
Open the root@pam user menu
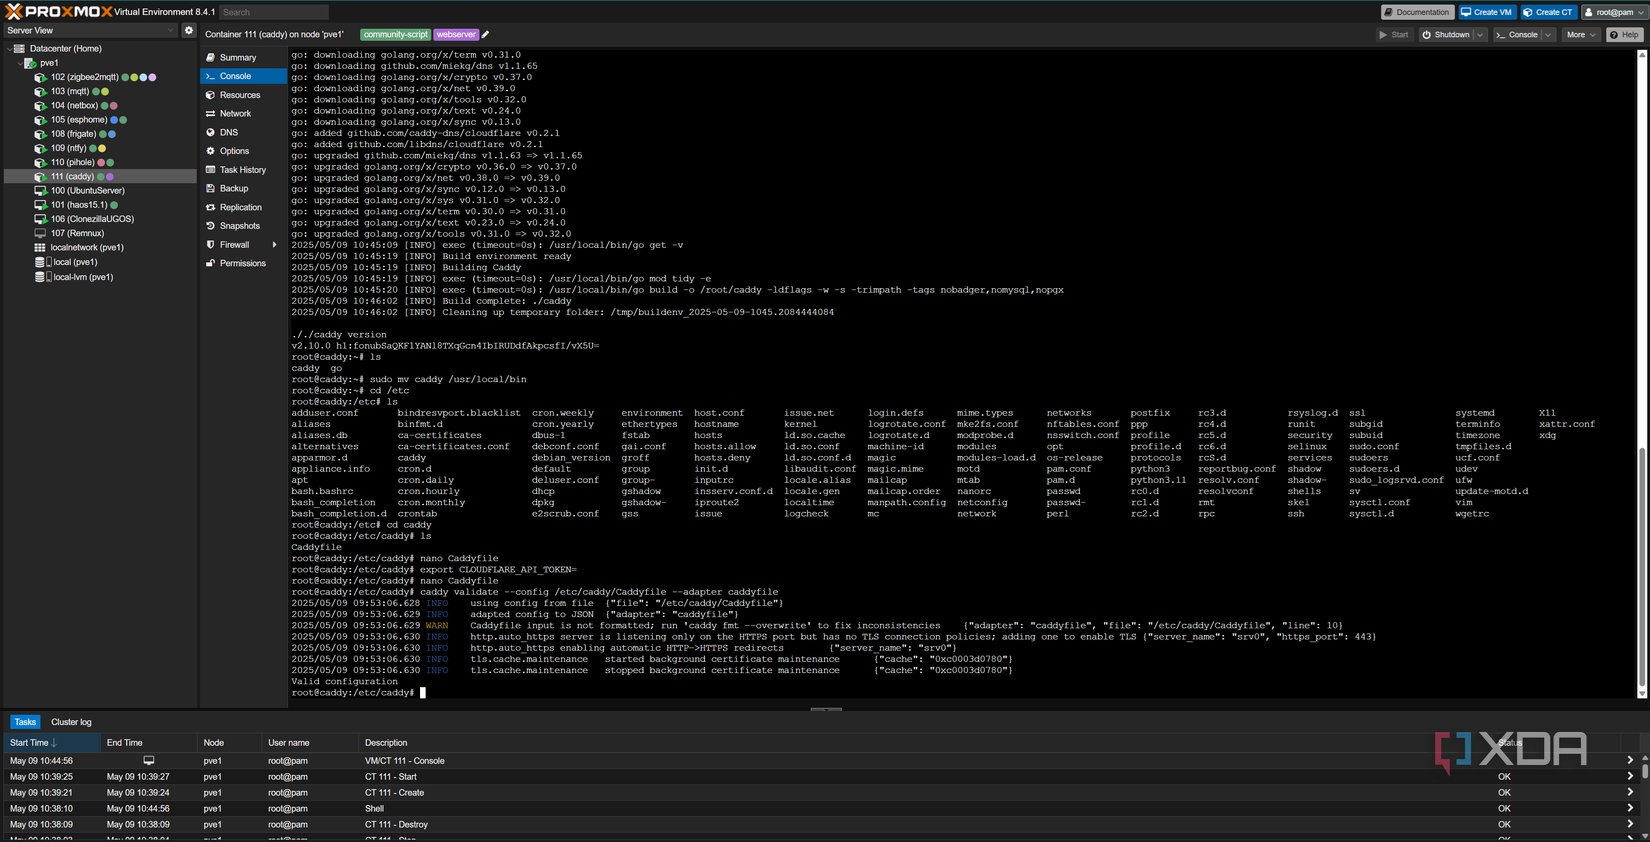pos(1614,12)
